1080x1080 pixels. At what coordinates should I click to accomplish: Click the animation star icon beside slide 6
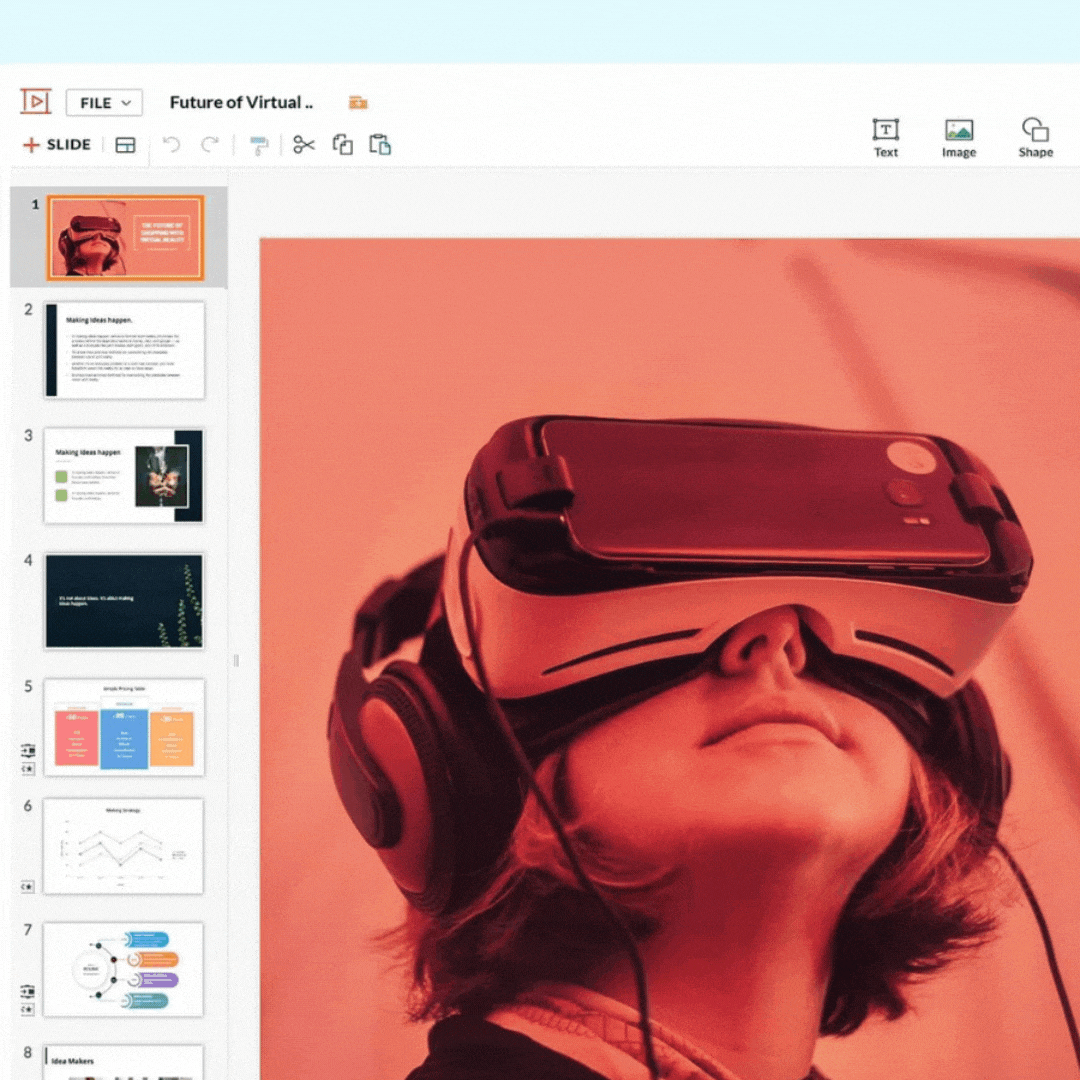[28, 886]
